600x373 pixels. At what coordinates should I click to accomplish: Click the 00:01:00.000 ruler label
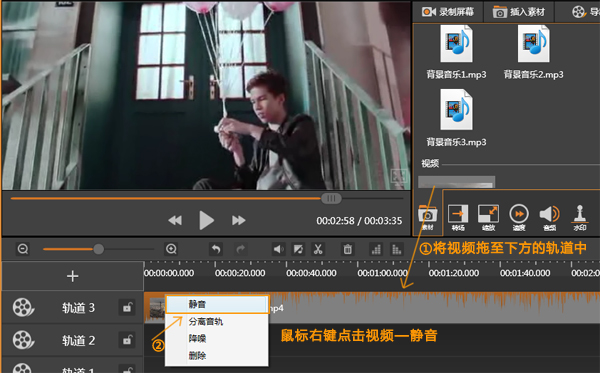[x=382, y=273]
